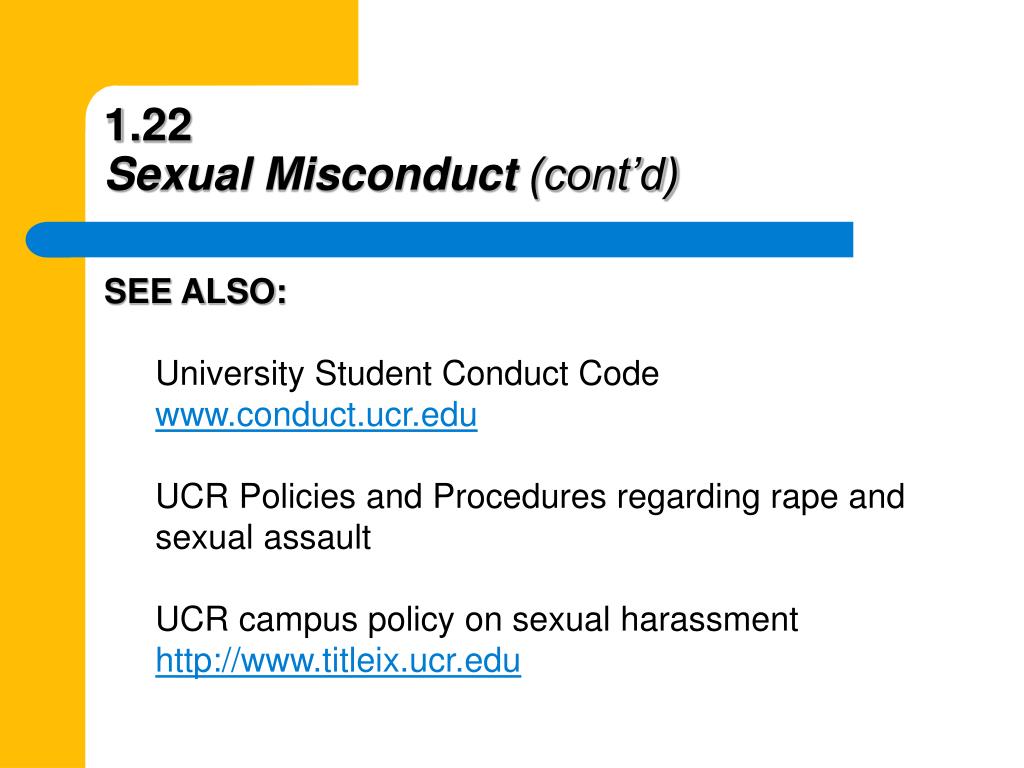Click the word "University" in the body text
Screen dimensions: 1024x768
(230, 374)
